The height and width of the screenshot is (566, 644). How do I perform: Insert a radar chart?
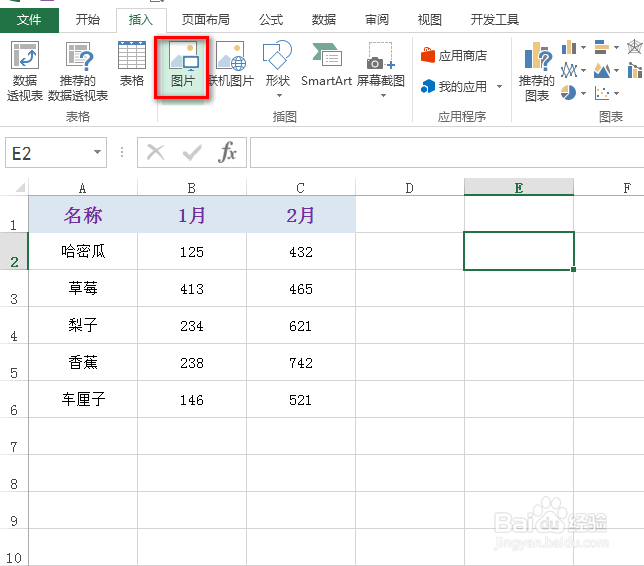point(635,47)
